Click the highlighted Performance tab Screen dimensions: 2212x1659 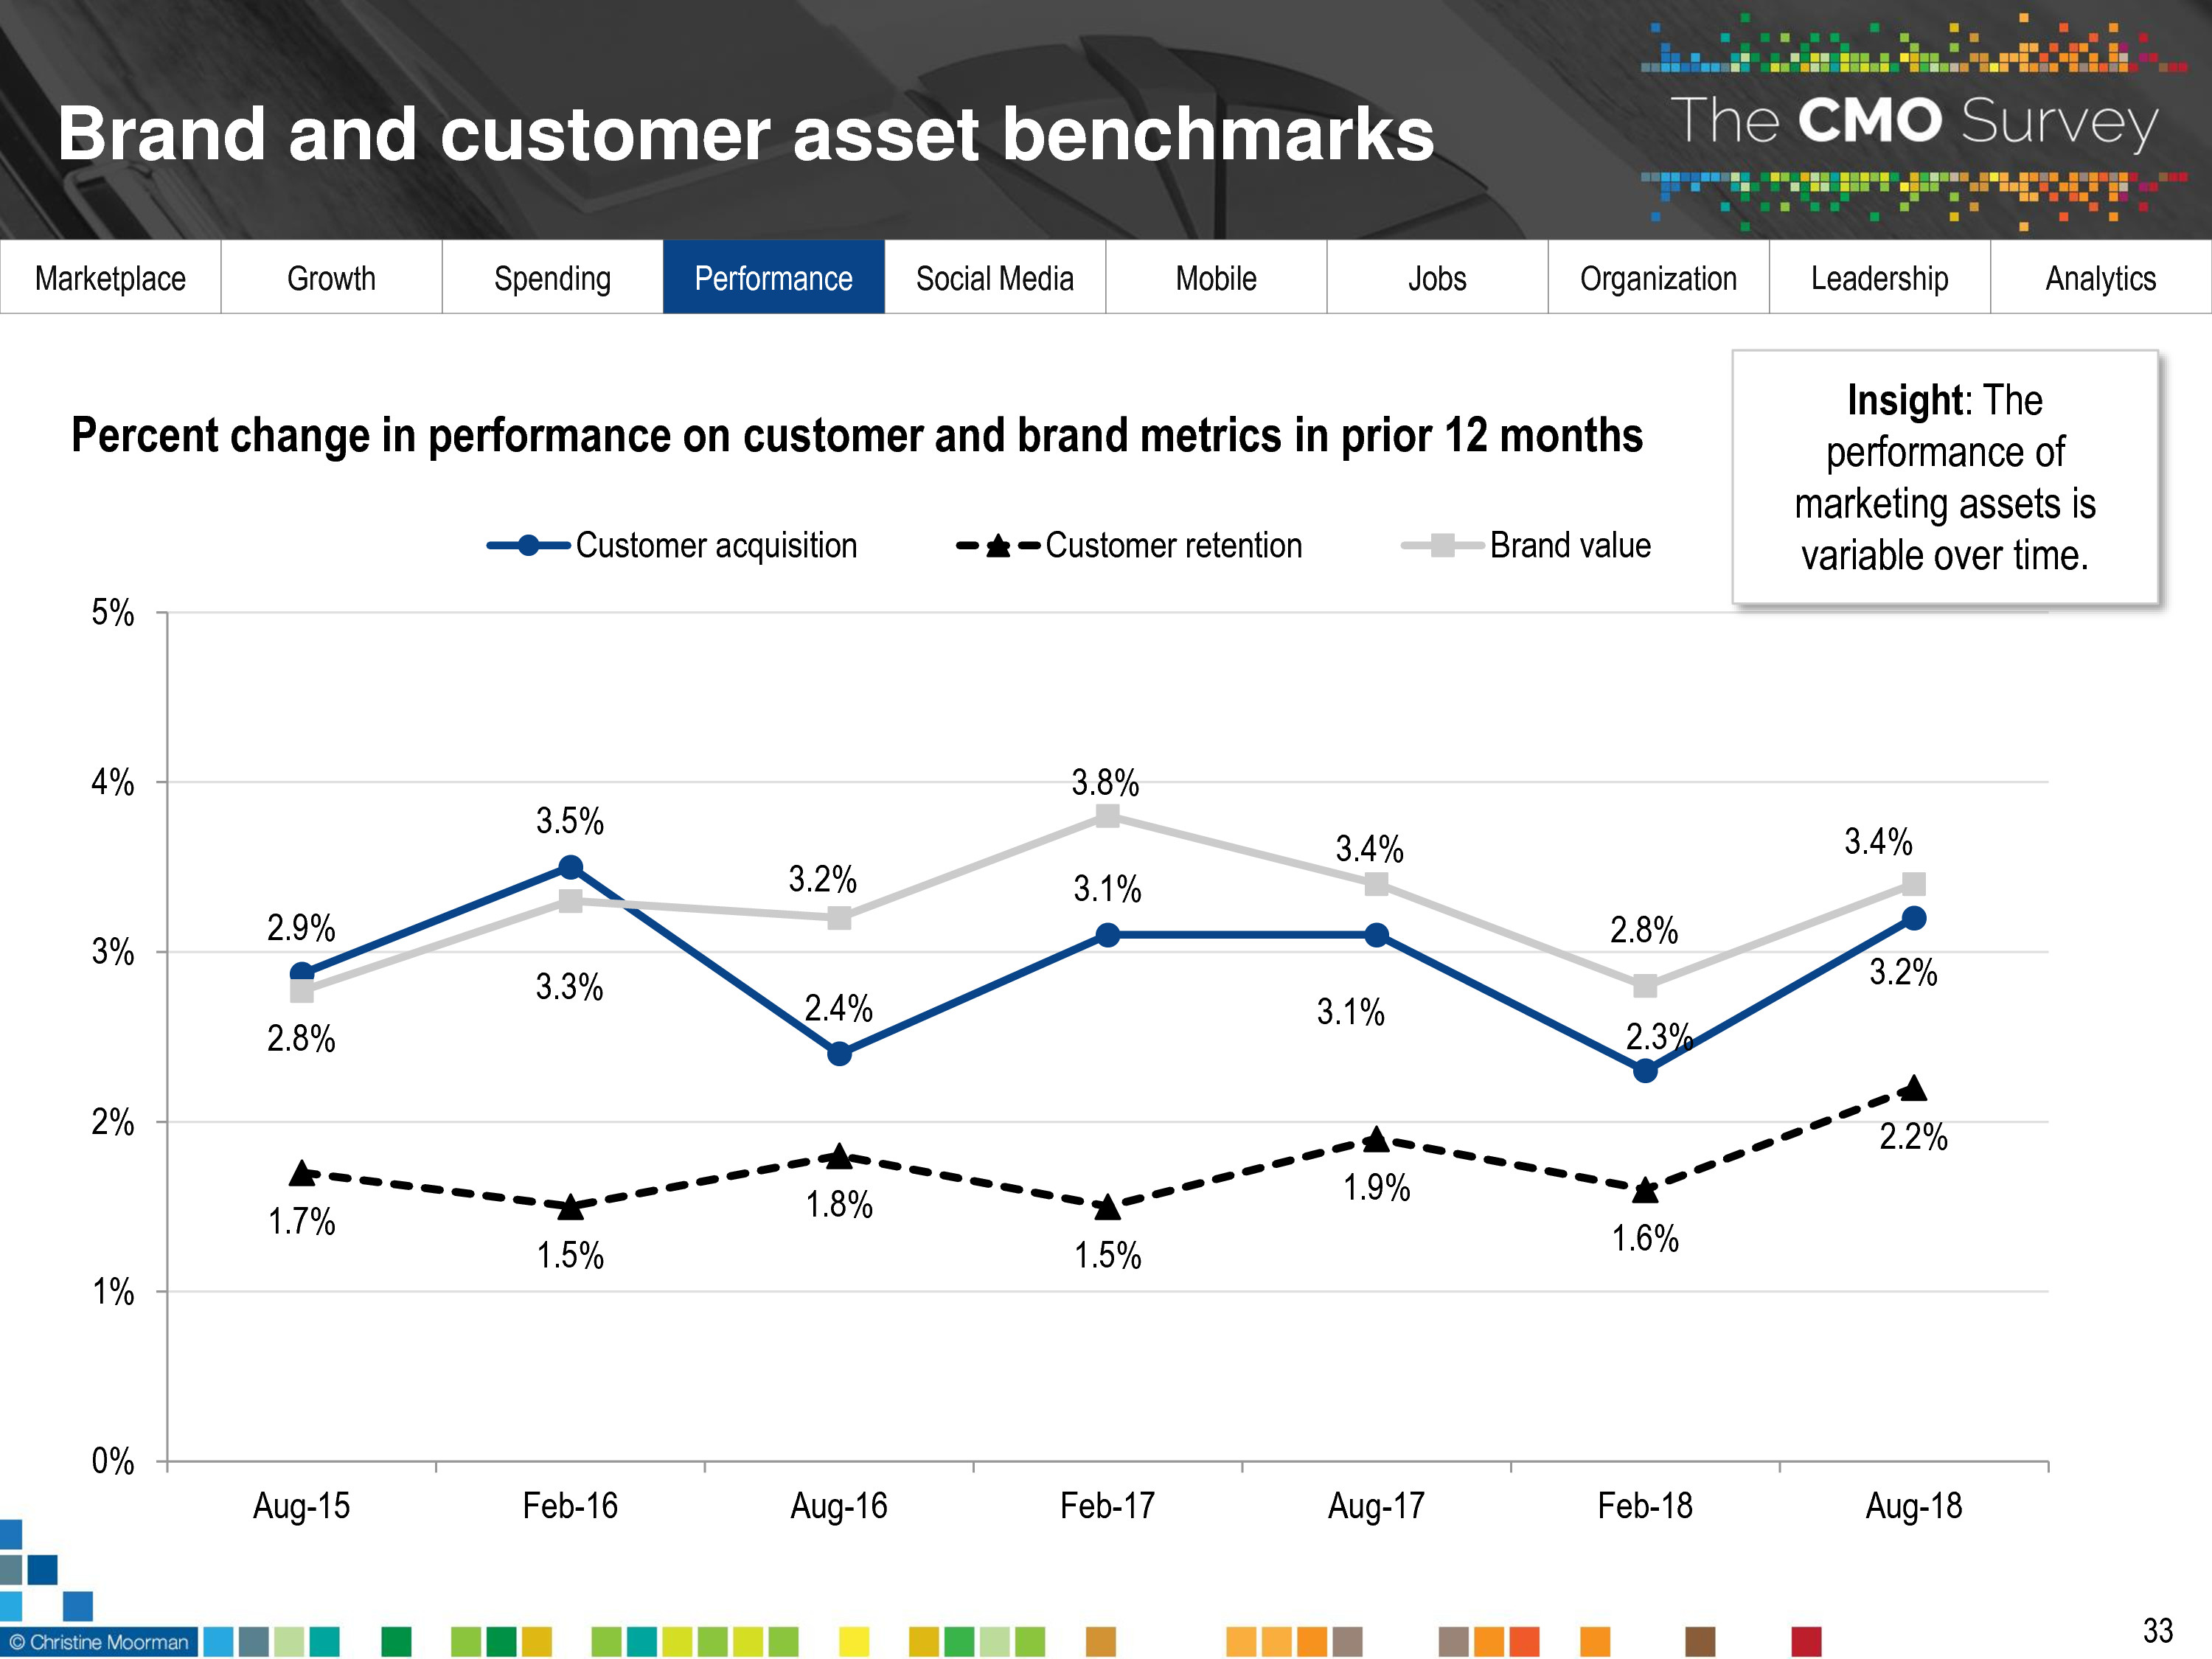click(x=773, y=278)
